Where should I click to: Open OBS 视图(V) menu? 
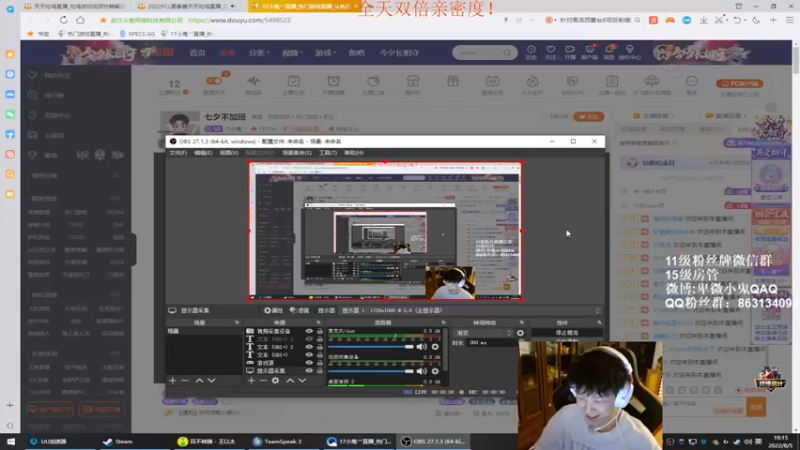[229, 153]
